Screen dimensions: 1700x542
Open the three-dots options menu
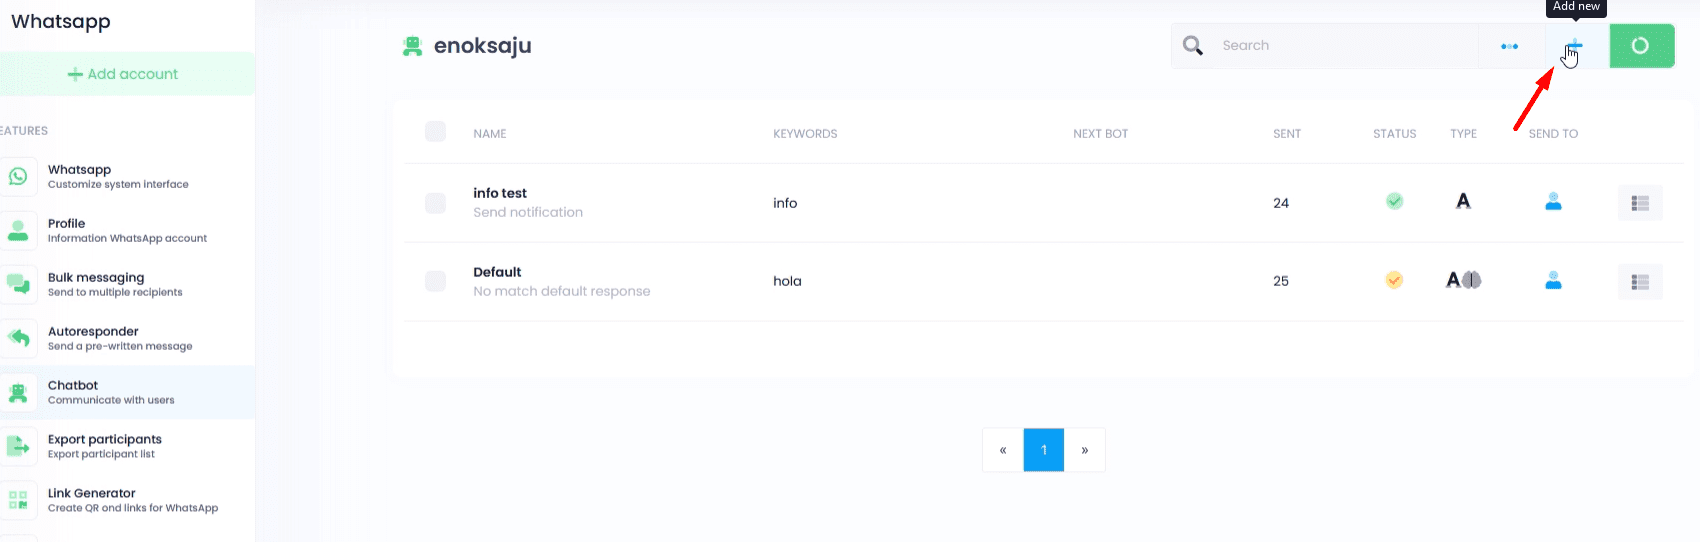point(1510,46)
